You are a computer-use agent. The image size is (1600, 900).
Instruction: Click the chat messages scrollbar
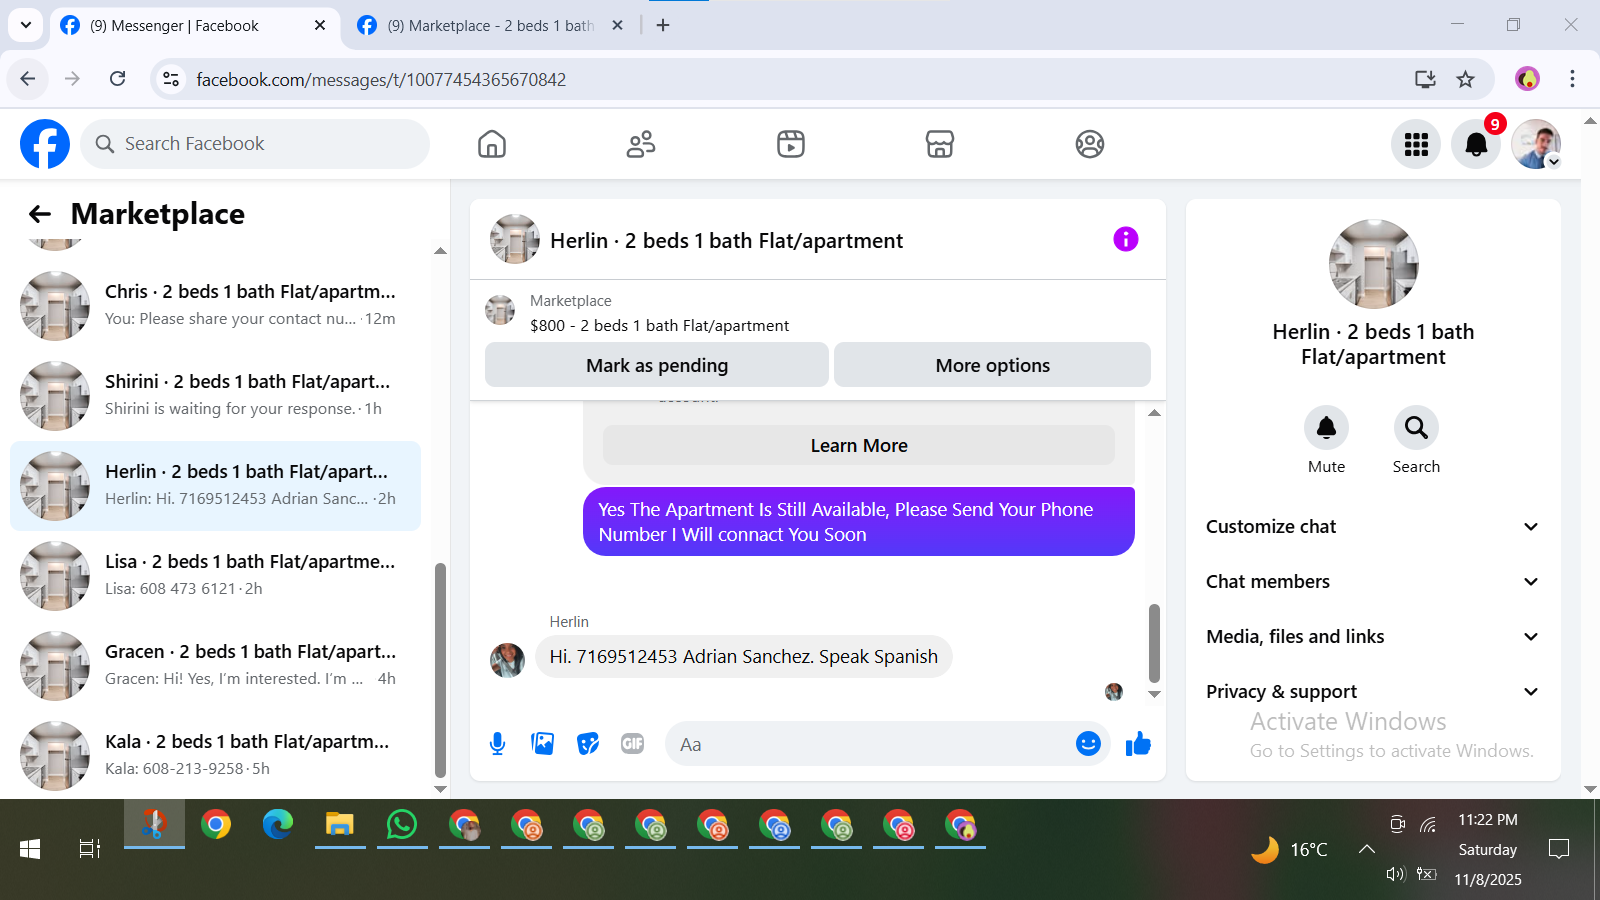(1154, 643)
